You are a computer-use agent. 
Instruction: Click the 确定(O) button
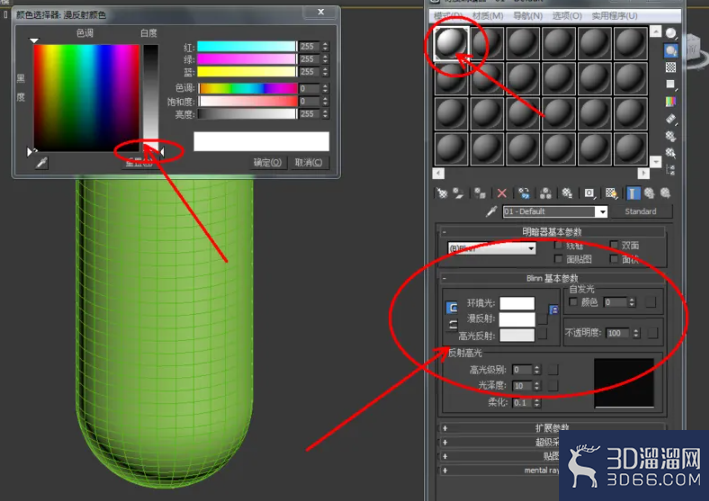point(268,162)
